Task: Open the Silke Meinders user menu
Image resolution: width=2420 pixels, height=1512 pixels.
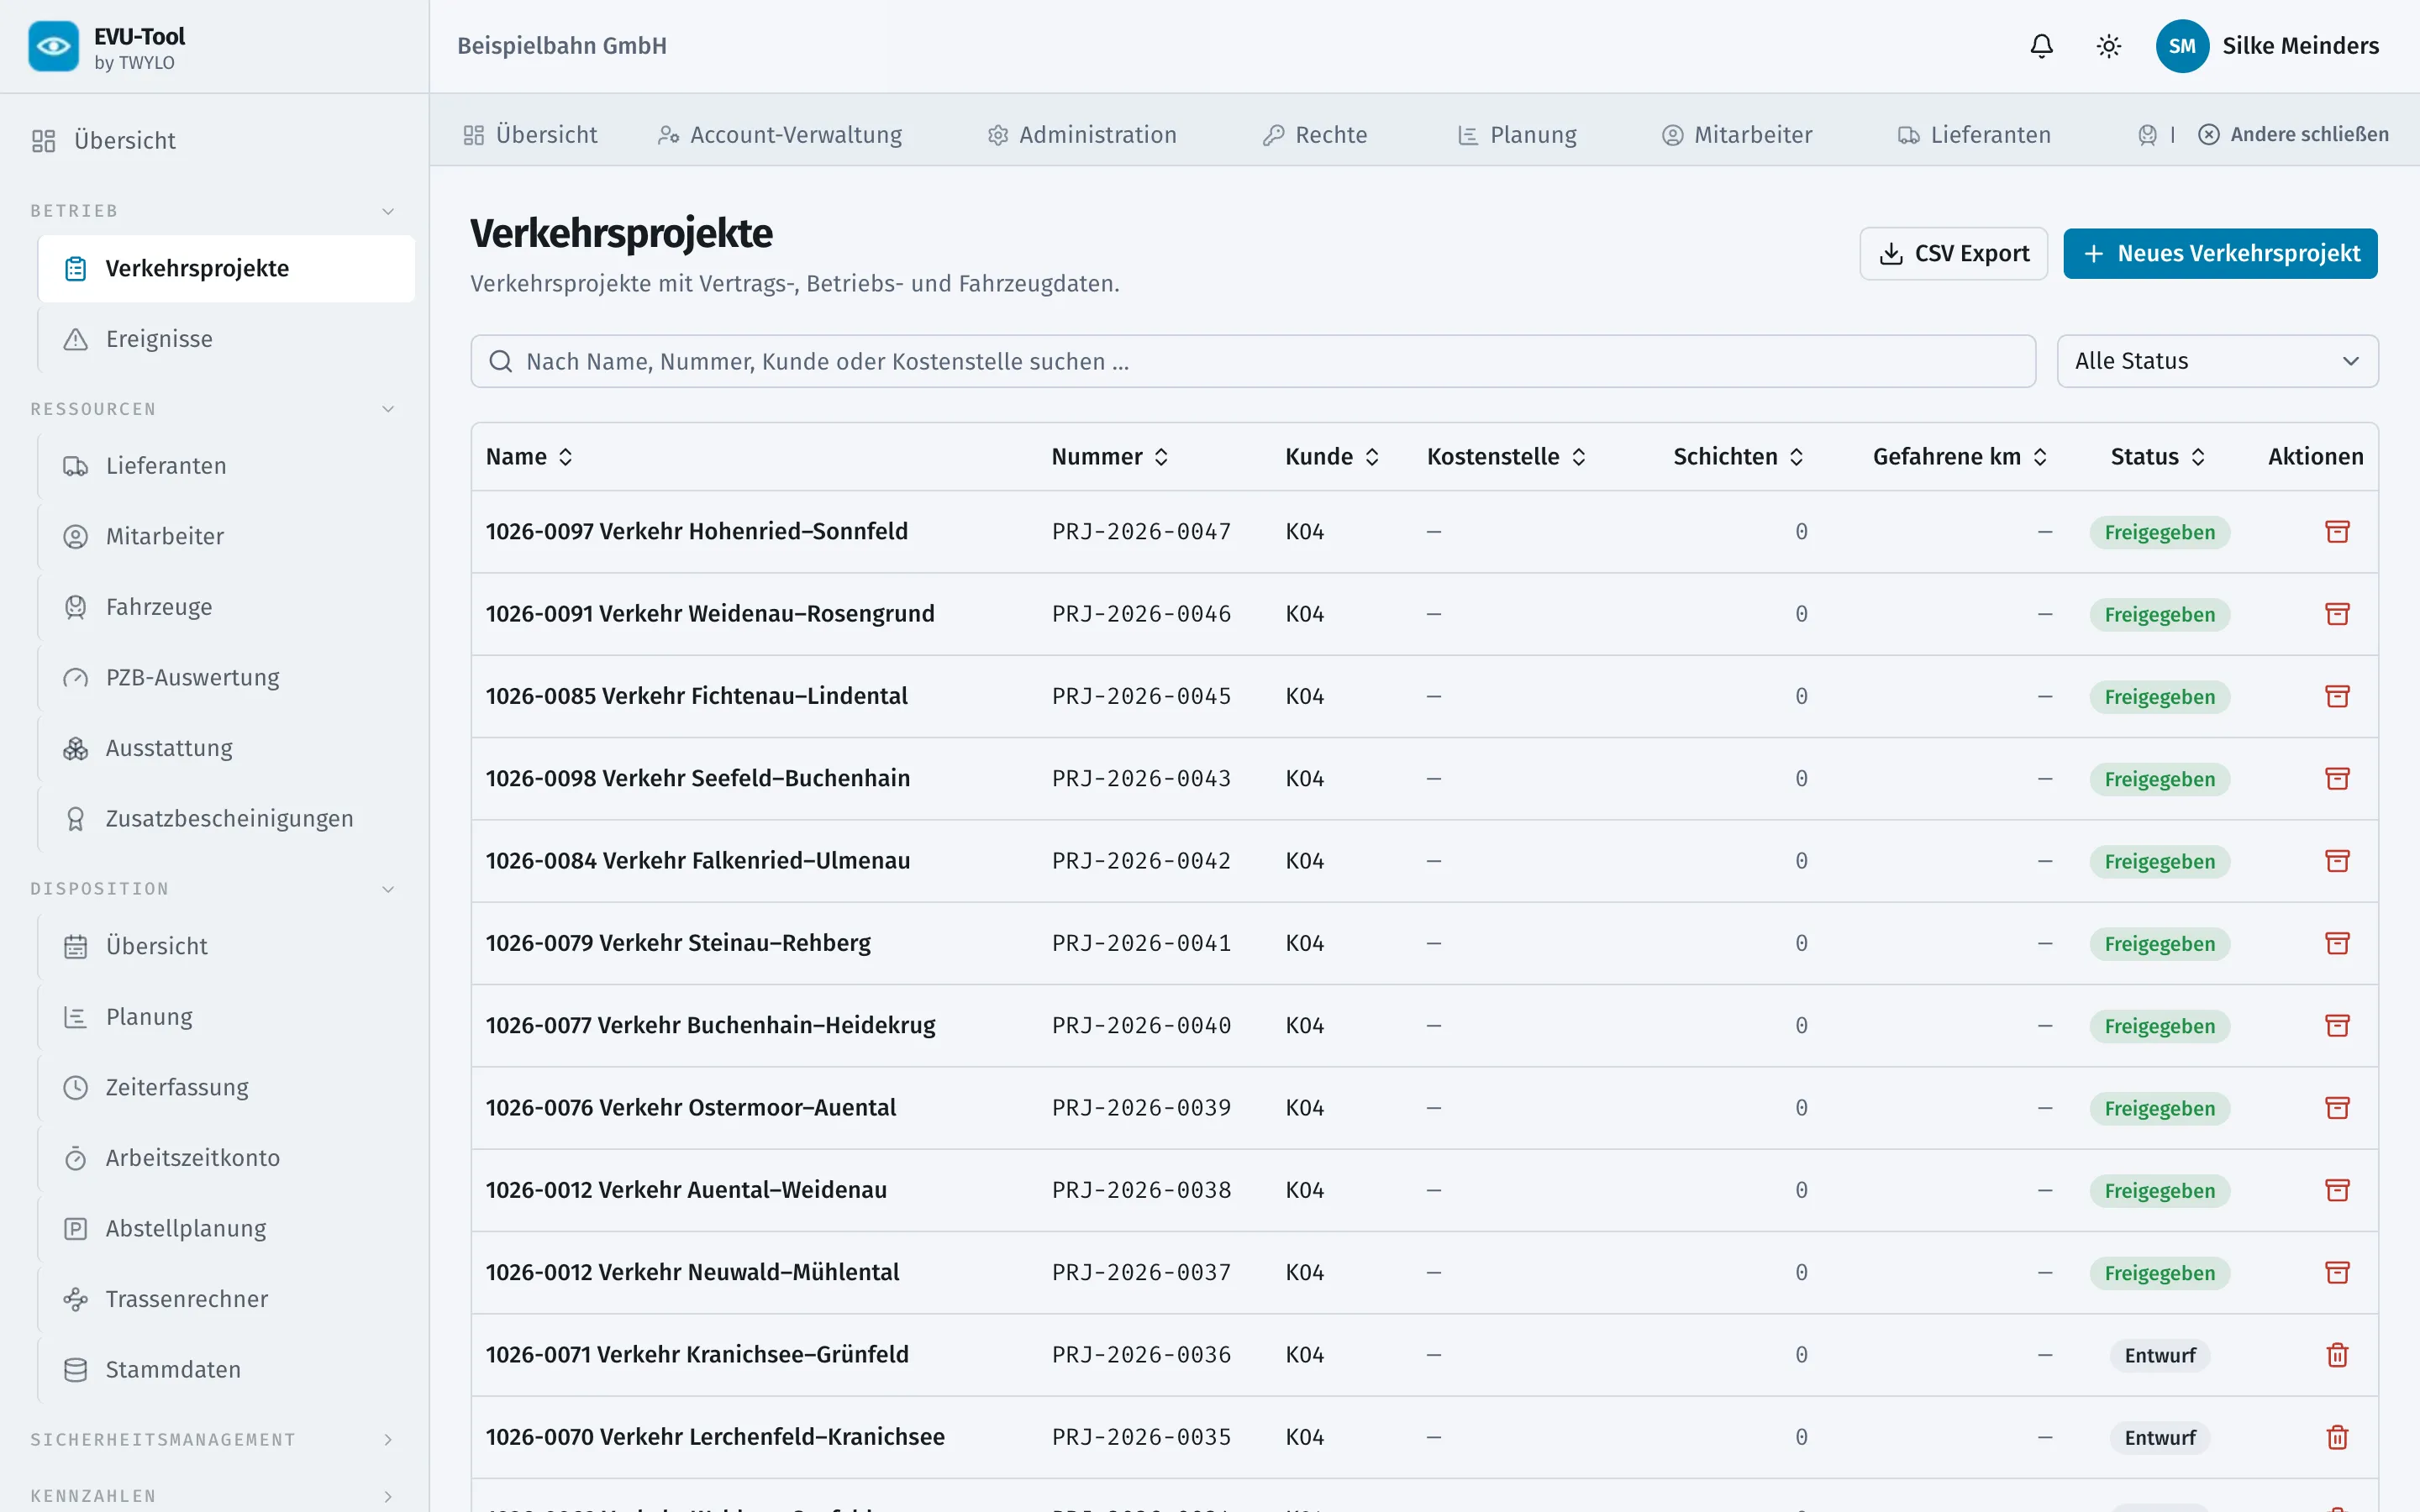Action: point(2267,46)
